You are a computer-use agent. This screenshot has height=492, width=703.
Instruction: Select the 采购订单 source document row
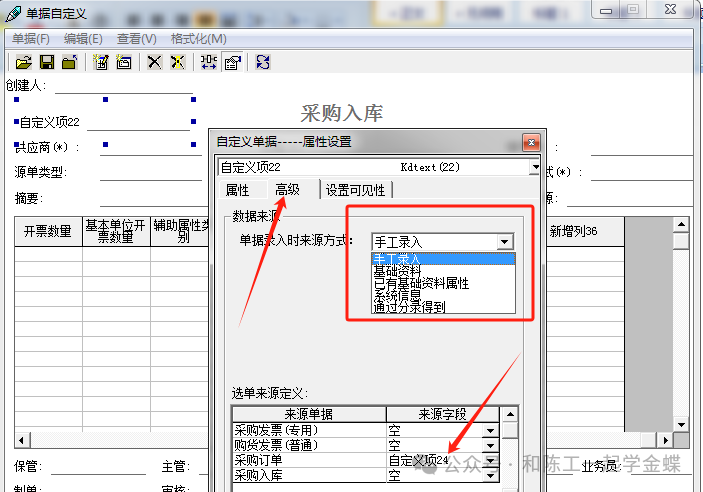click(x=309, y=460)
